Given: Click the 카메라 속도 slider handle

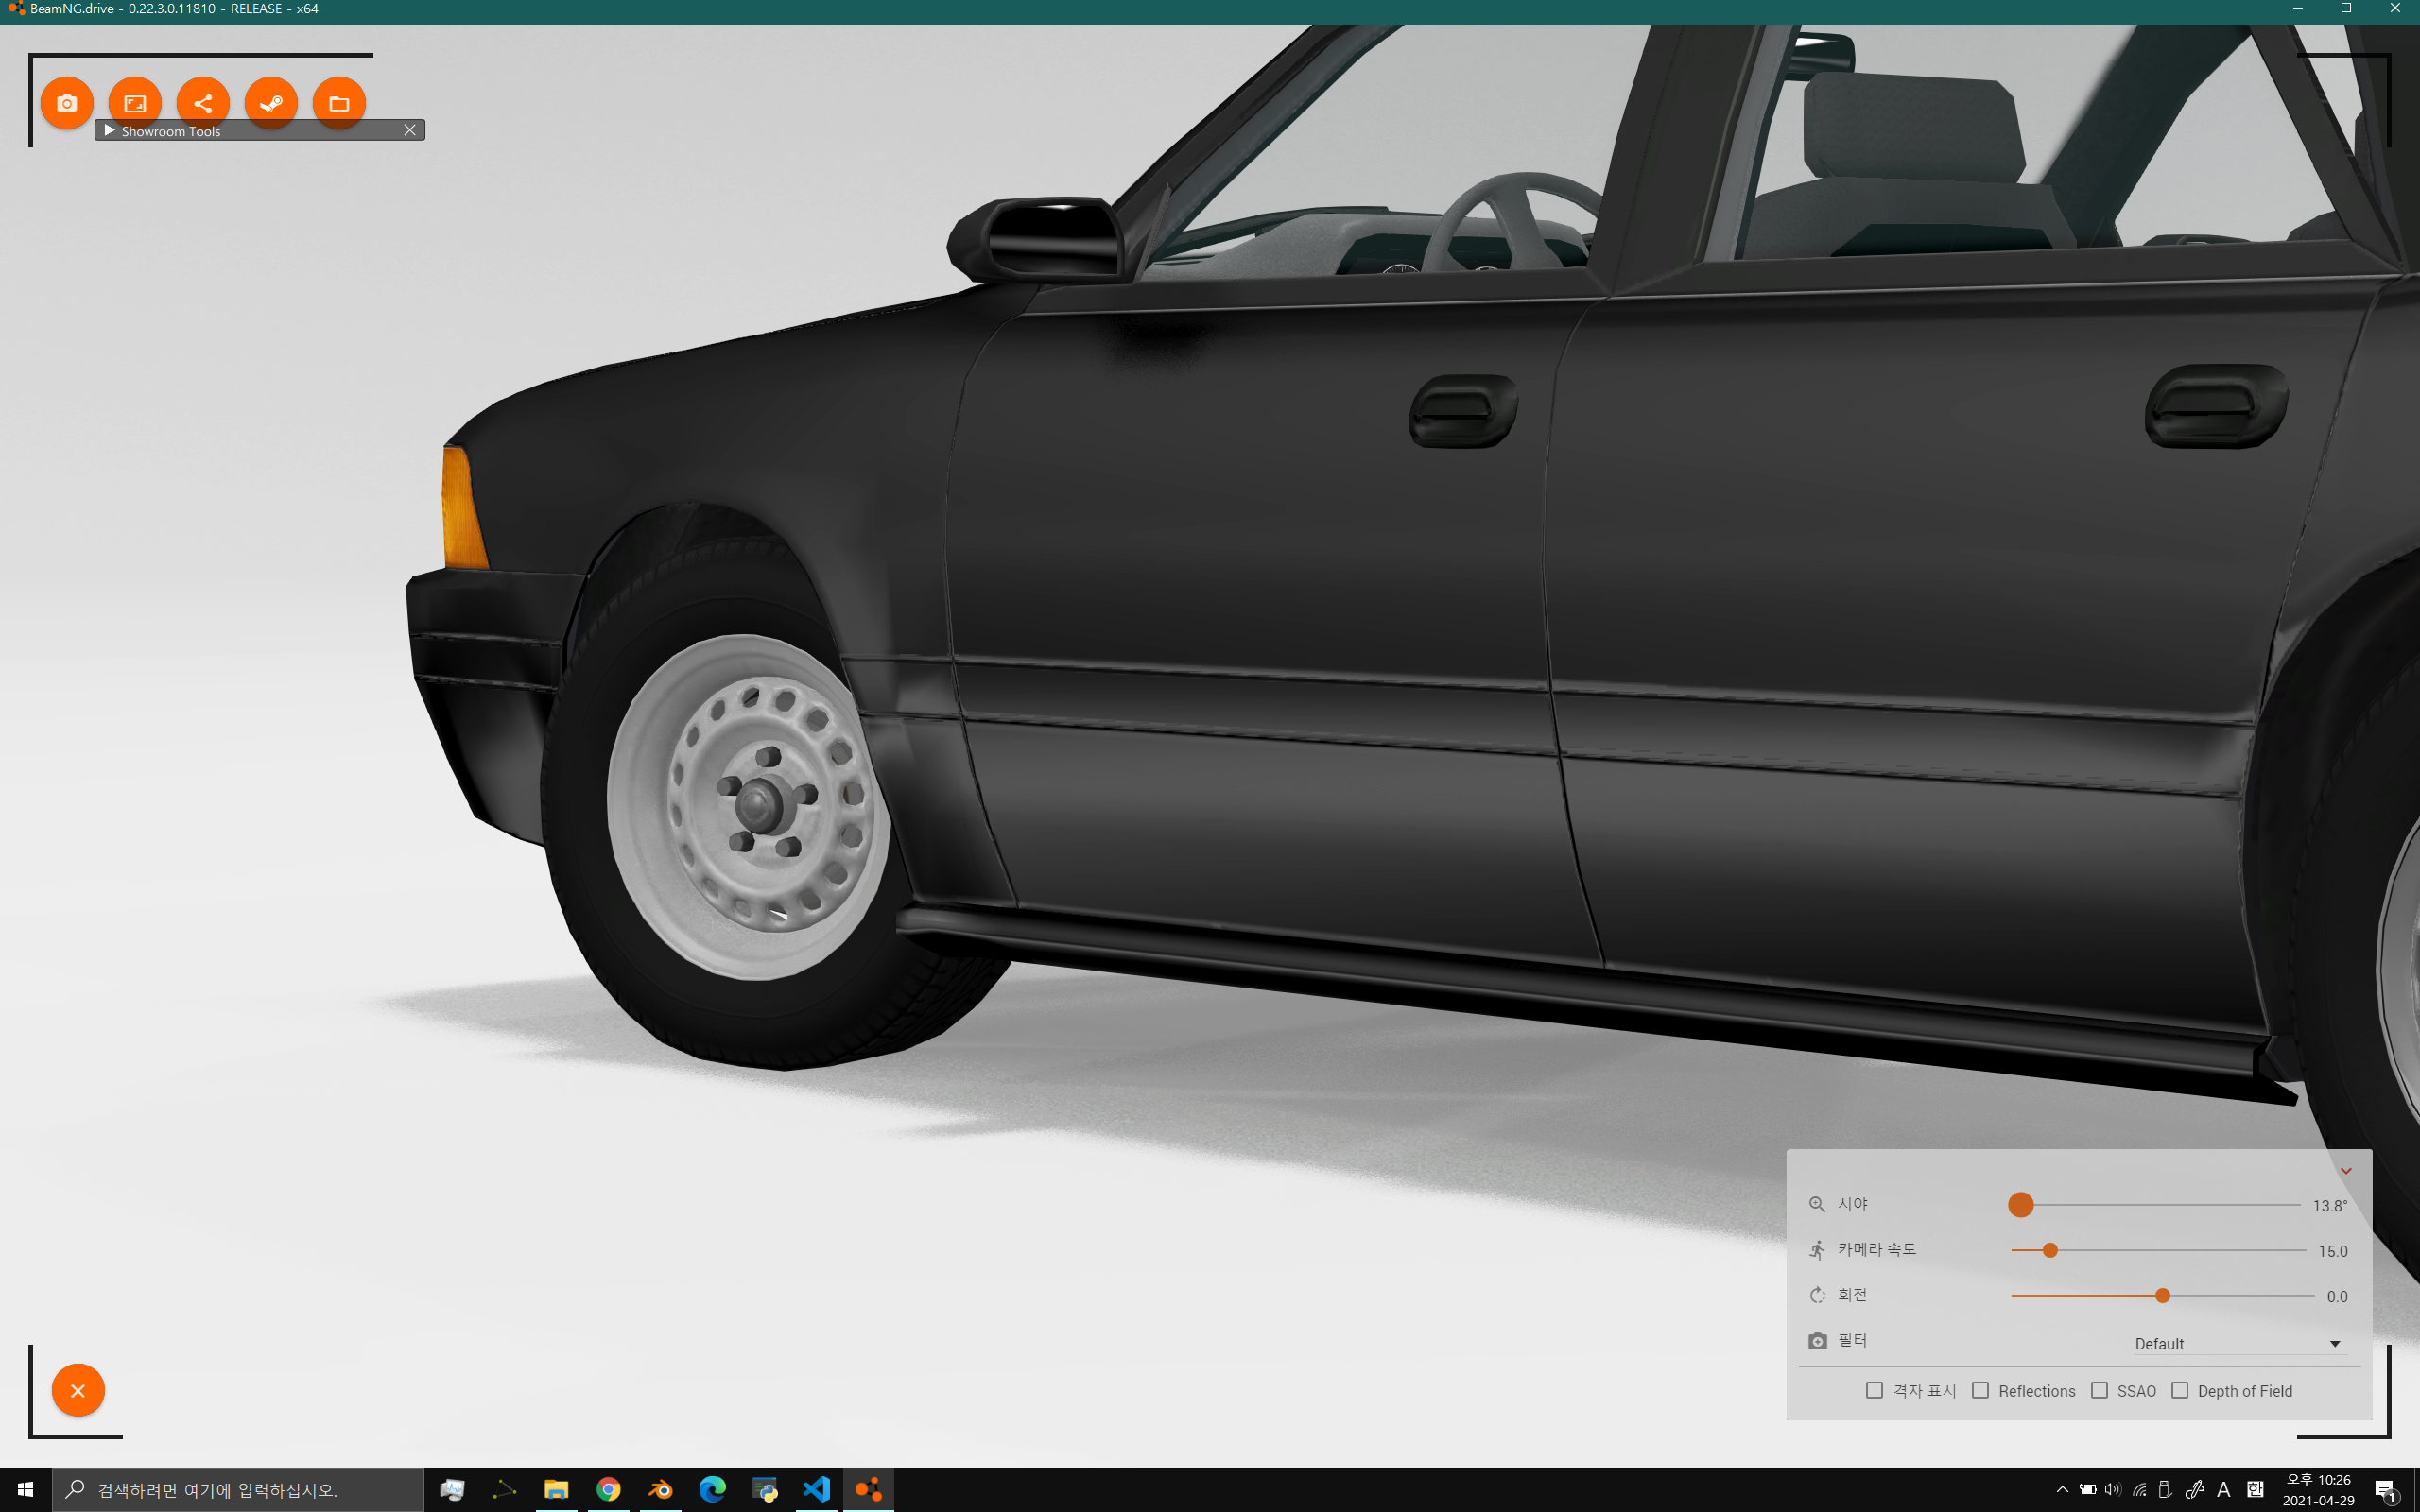Looking at the screenshot, I should [2050, 1250].
